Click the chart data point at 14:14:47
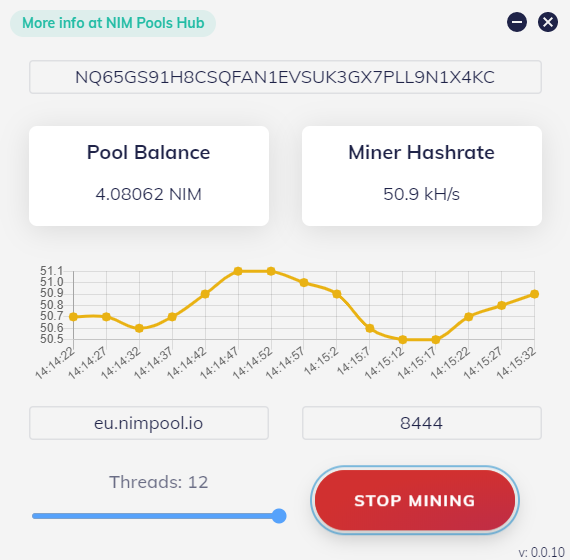The width and height of the screenshot is (570, 560). pyautogui.click(x=238, y=271)
